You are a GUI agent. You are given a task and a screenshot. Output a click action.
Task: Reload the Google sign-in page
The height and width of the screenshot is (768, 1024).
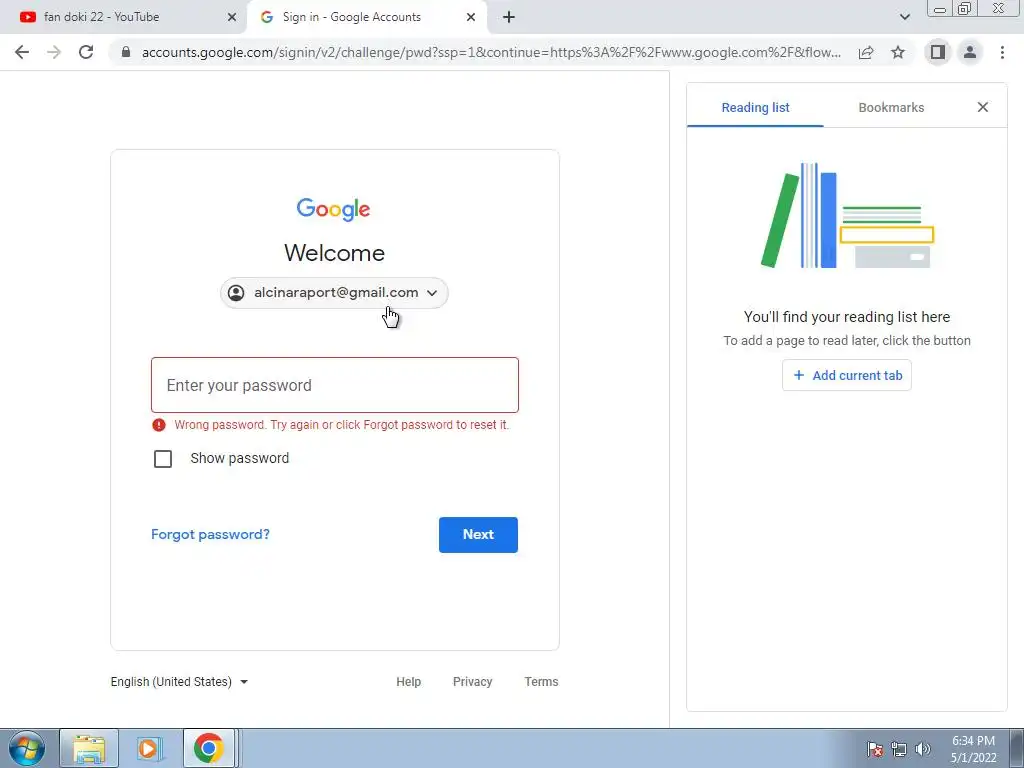coord(86,52)
